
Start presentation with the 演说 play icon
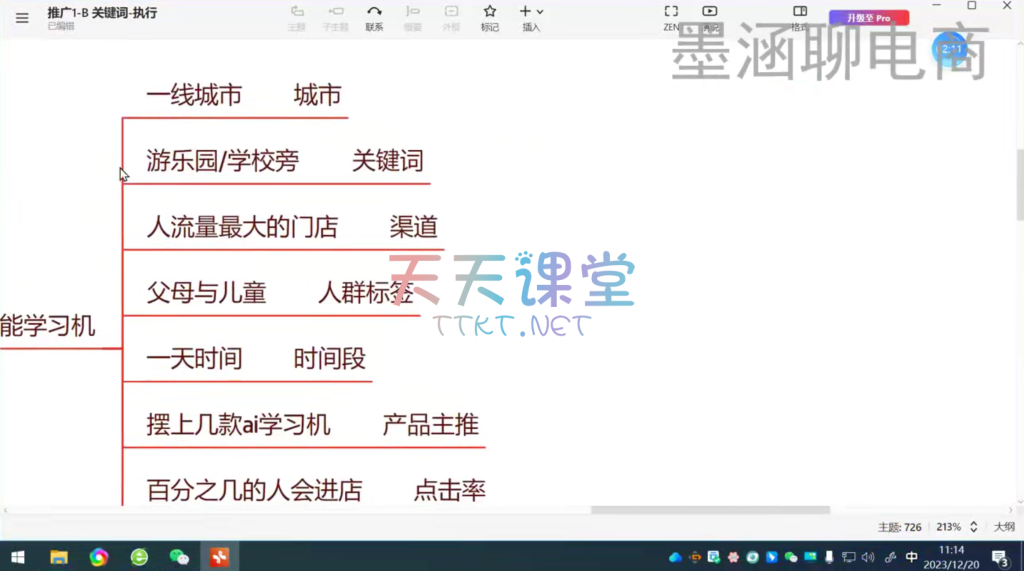tap(709, 12)
